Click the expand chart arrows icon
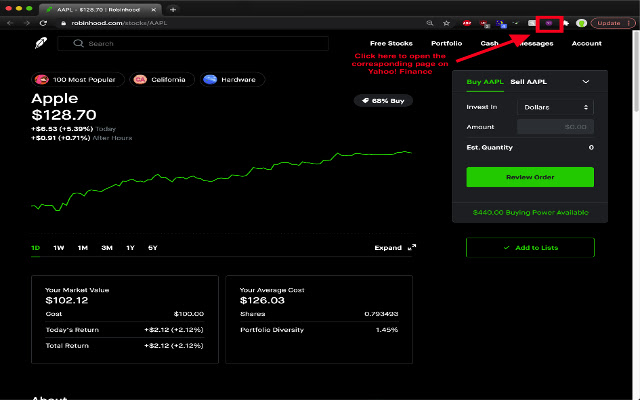640x400 pixels. click(412, 247)
